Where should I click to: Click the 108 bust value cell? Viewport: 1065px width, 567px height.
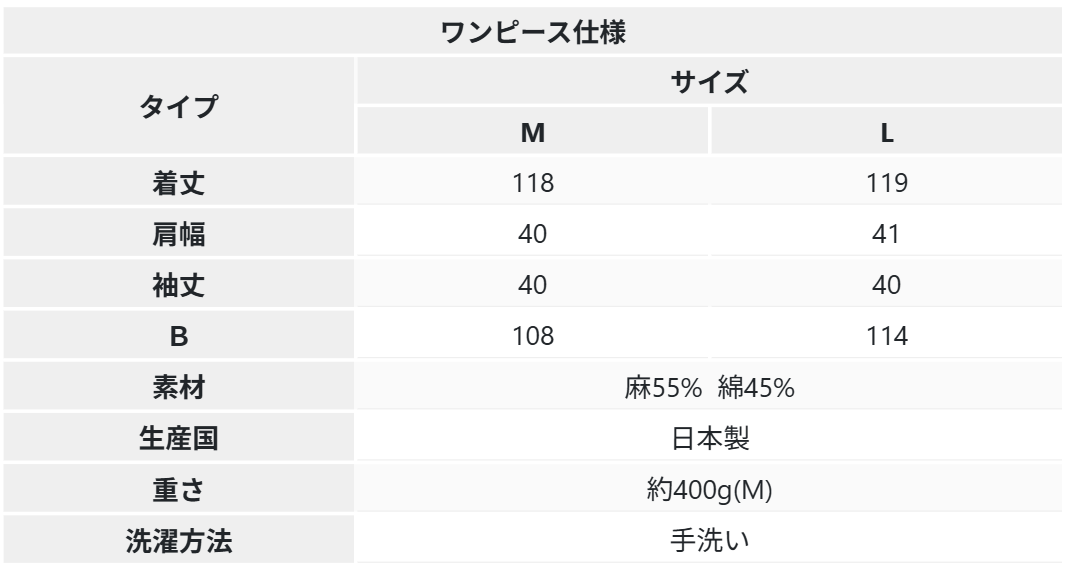click(533, 336)
